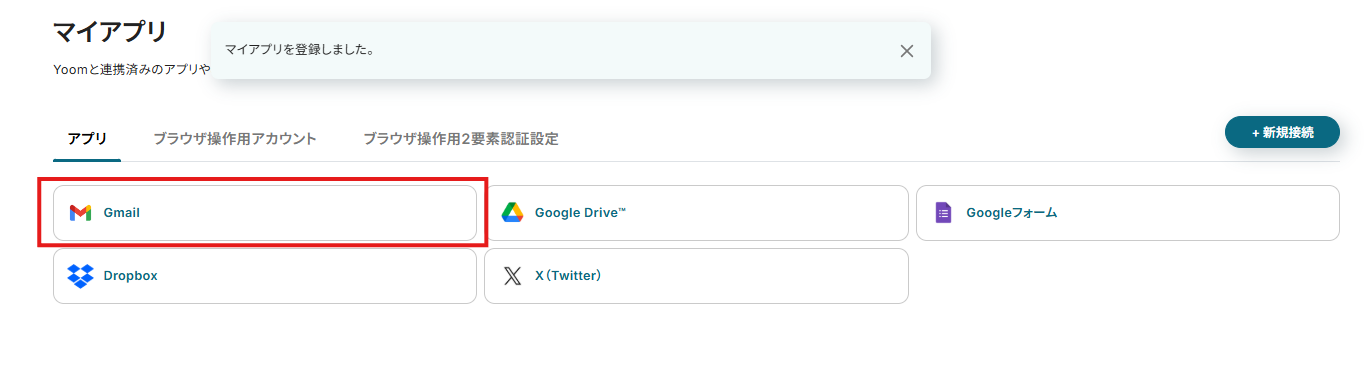Viewport: 1369px width, 370px height.
Task: Open the Gmail app card
Action: point(265,213)
